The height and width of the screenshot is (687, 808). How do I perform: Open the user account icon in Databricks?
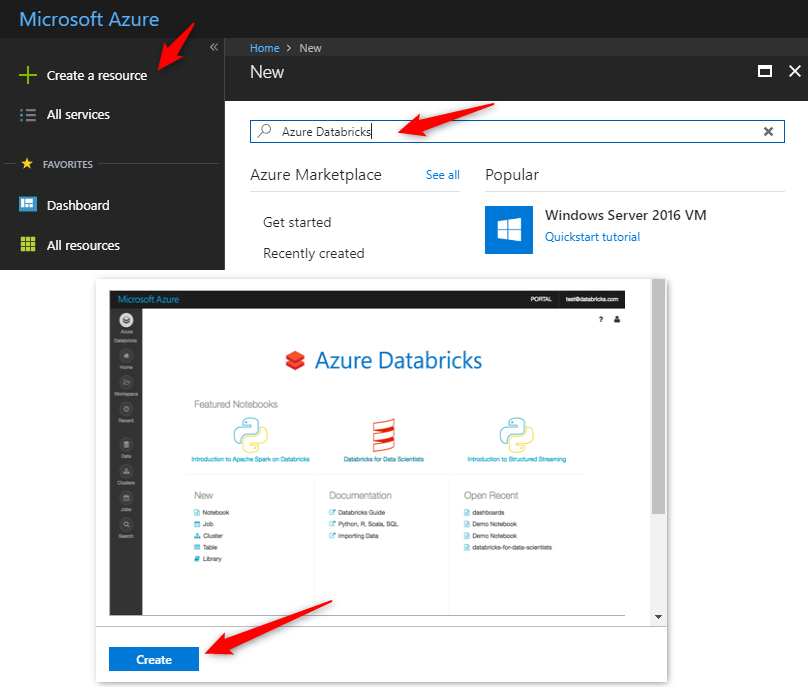coord(617,320)
